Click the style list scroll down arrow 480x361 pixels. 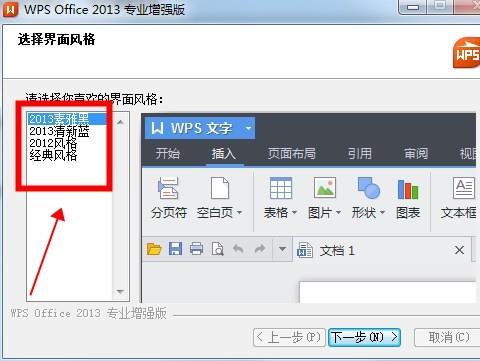(x=120, y=292)
